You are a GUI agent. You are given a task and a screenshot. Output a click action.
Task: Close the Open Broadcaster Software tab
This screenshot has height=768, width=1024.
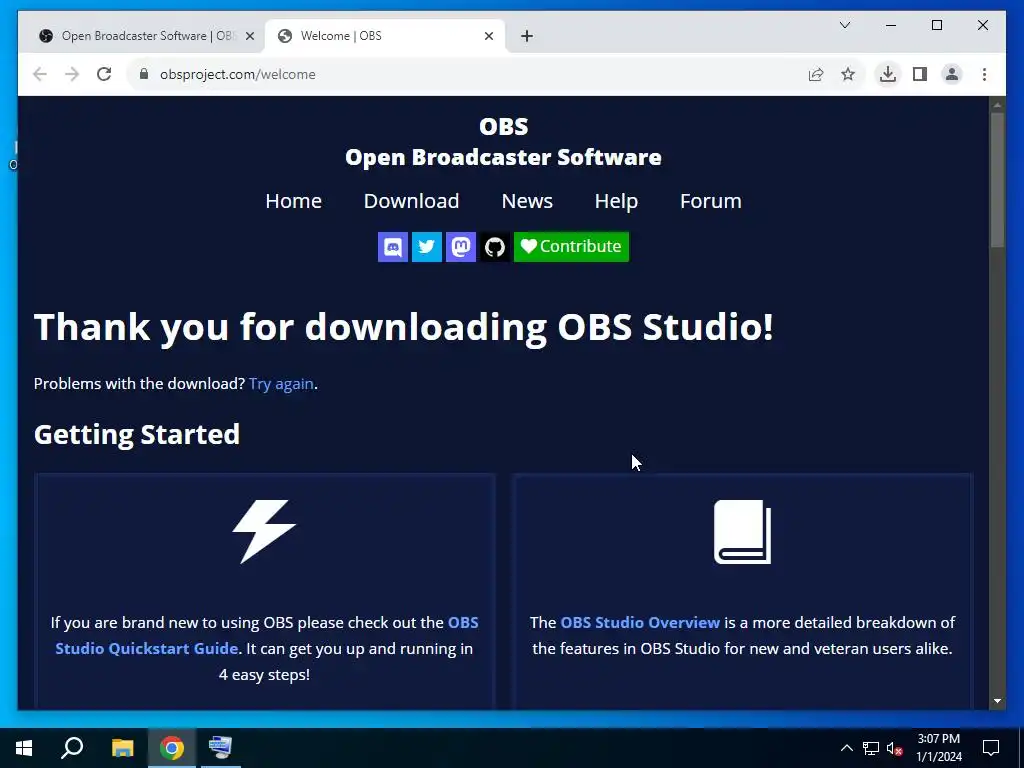249,36
